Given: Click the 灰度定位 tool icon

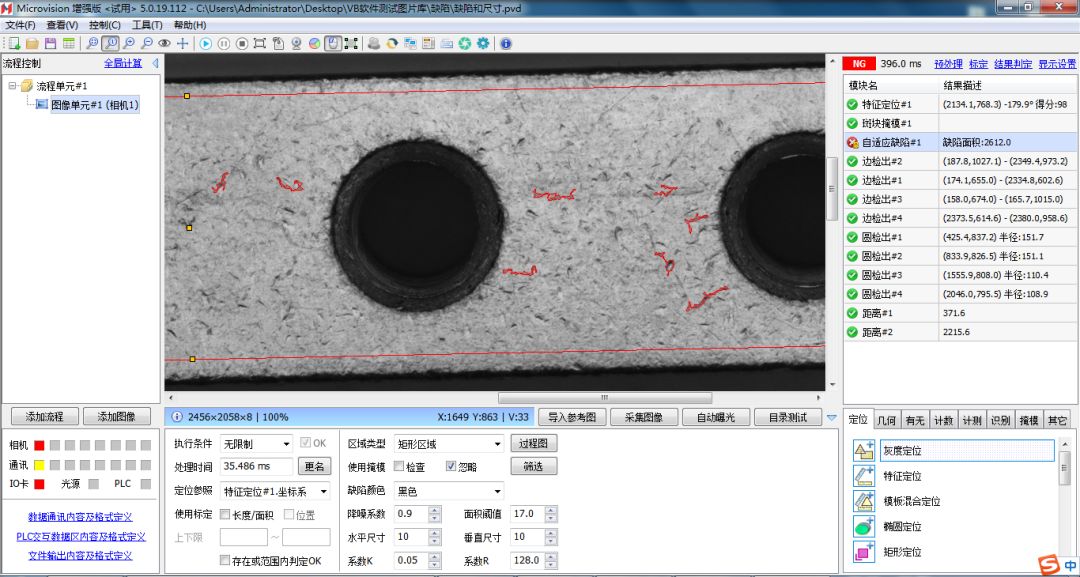Looking at the screenshot, I should (864, 451).
